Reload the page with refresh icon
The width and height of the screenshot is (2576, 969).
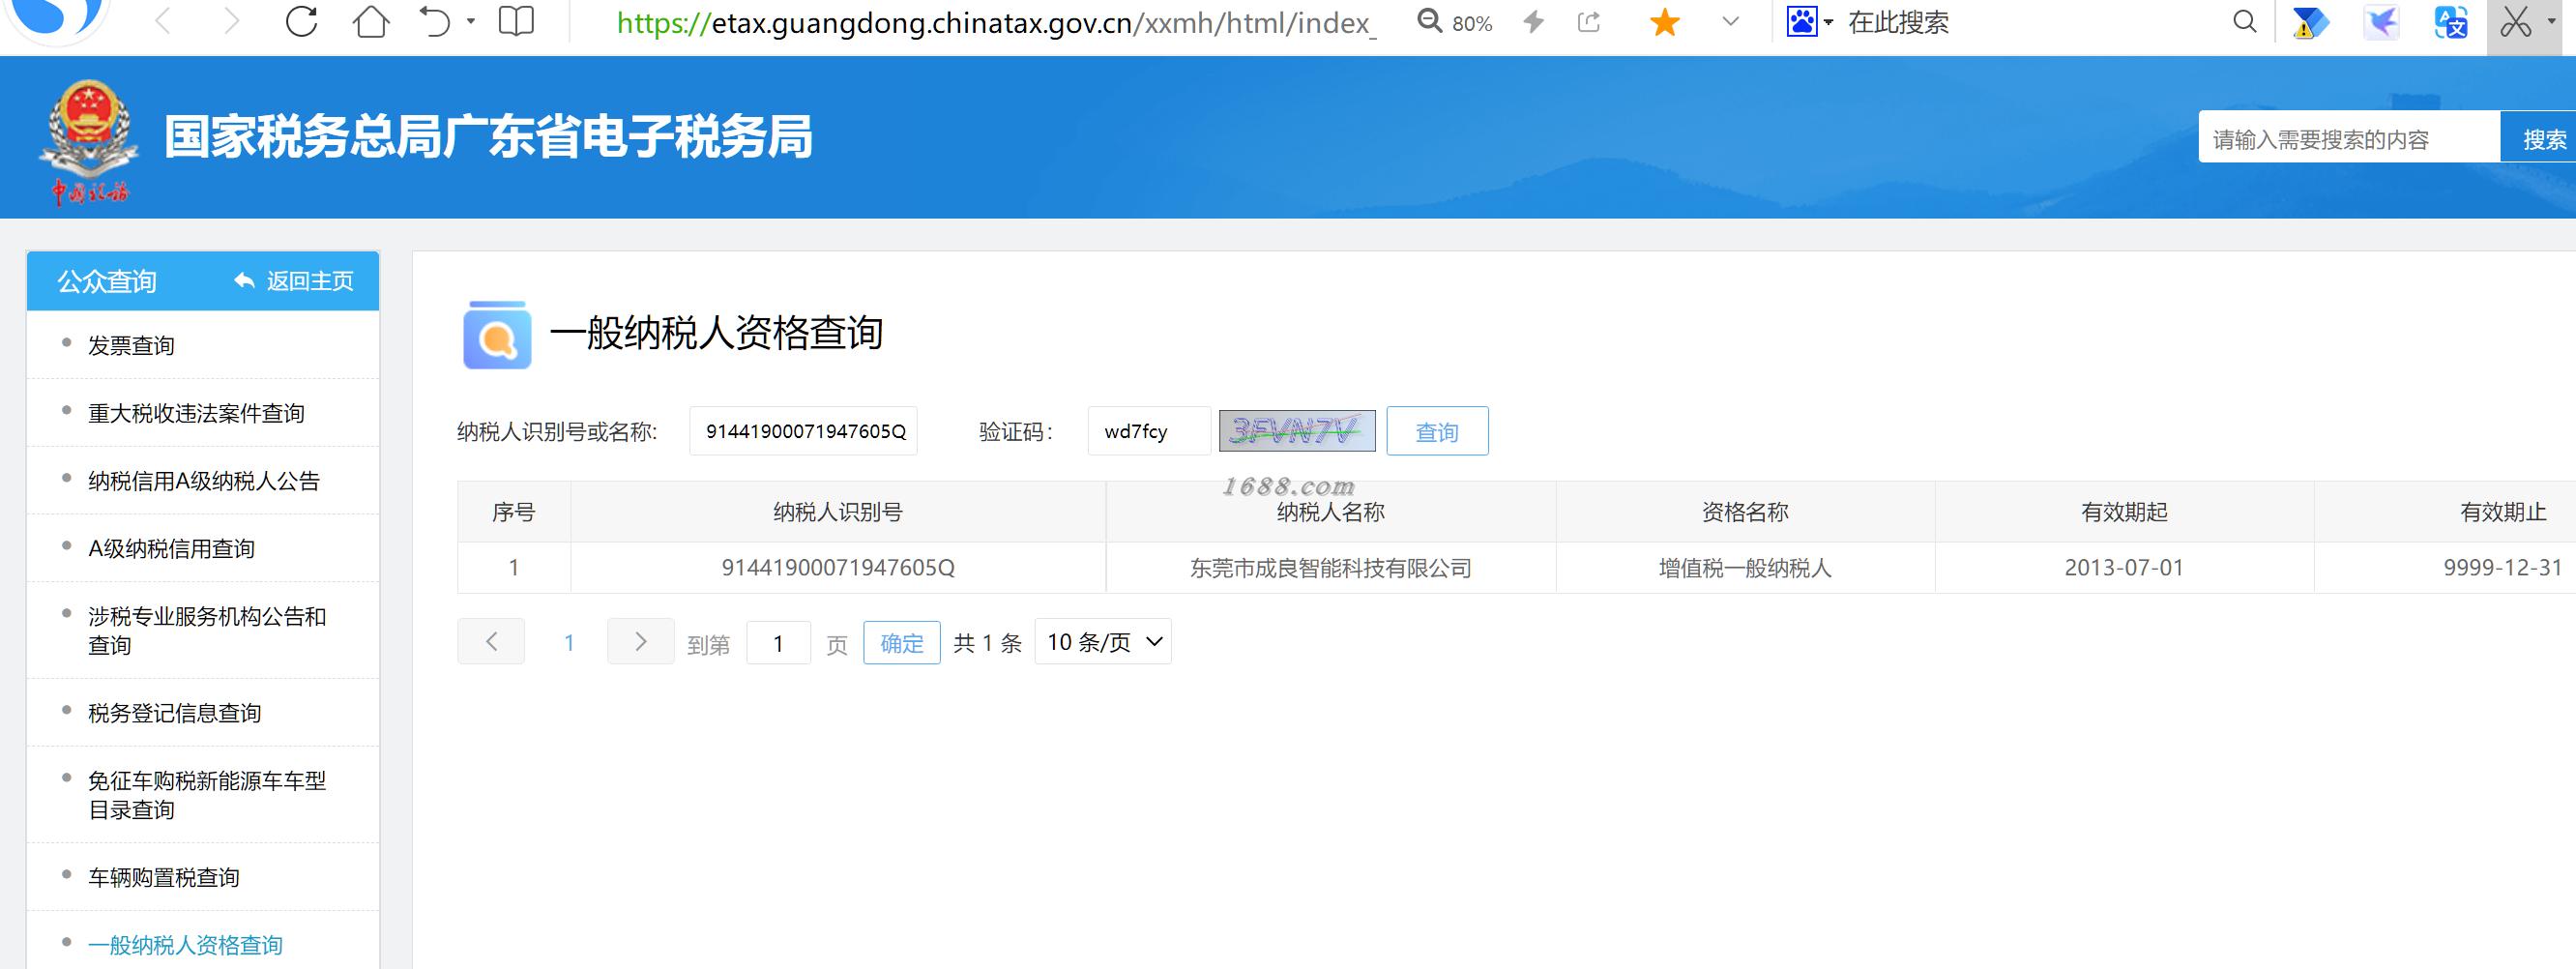(x=301, y=21)
